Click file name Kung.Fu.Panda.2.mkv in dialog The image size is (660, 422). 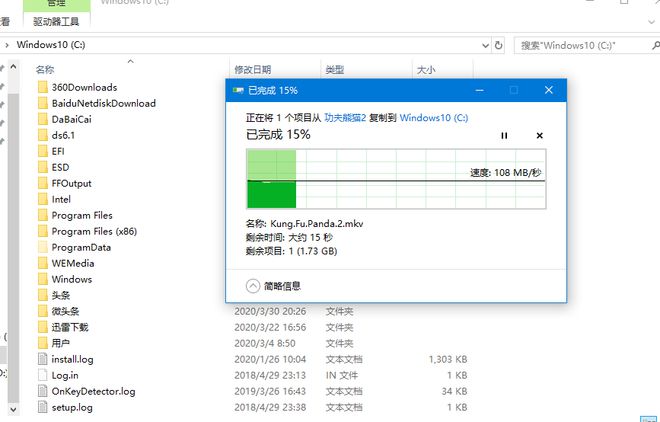(317, 223)
